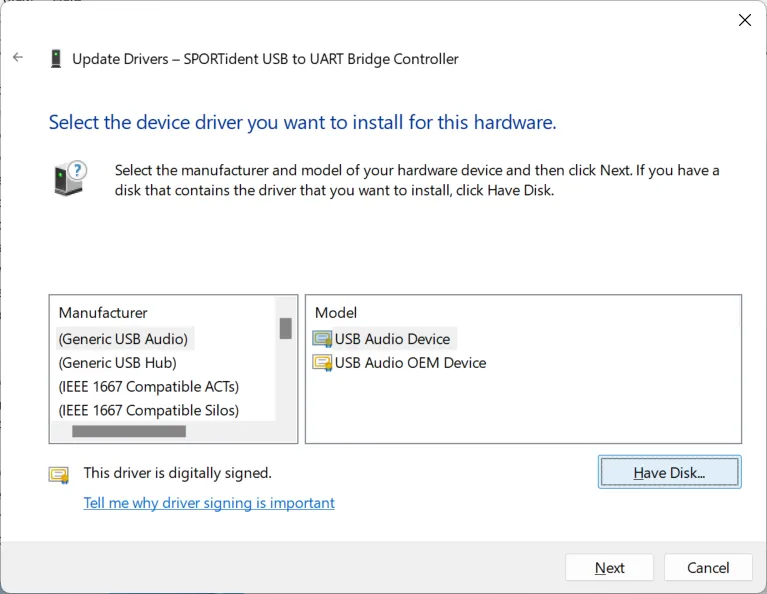Click the Manufacturer list vertical scrollbar thumb

pos(285,328)
